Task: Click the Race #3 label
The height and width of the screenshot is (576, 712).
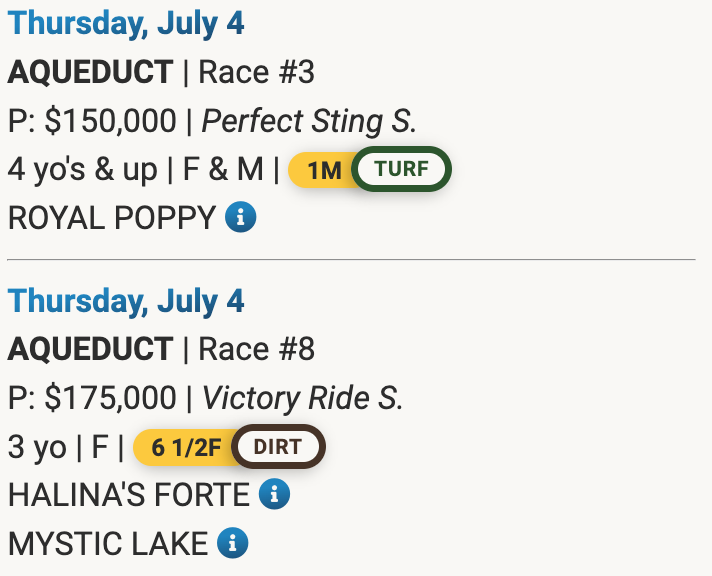Action: pos(257,72)
